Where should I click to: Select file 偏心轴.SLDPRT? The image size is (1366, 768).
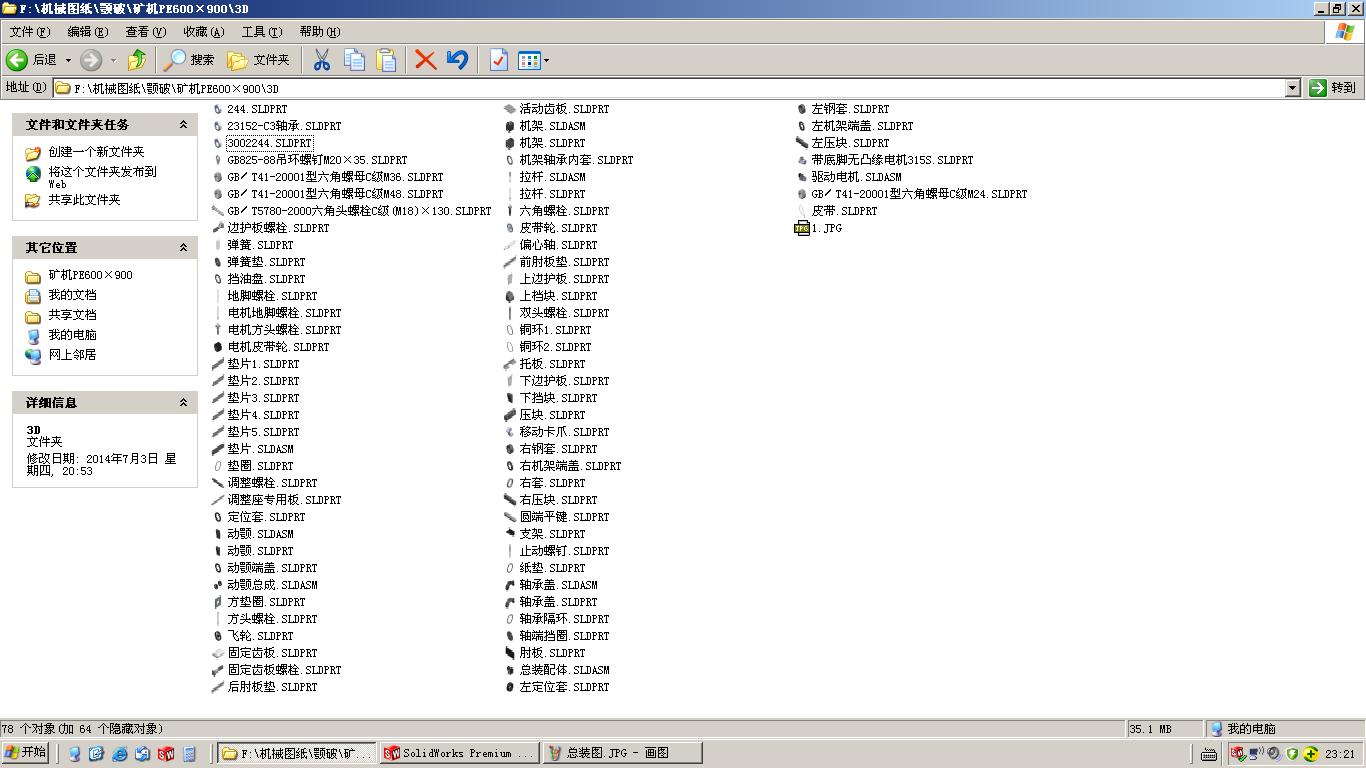558,245
